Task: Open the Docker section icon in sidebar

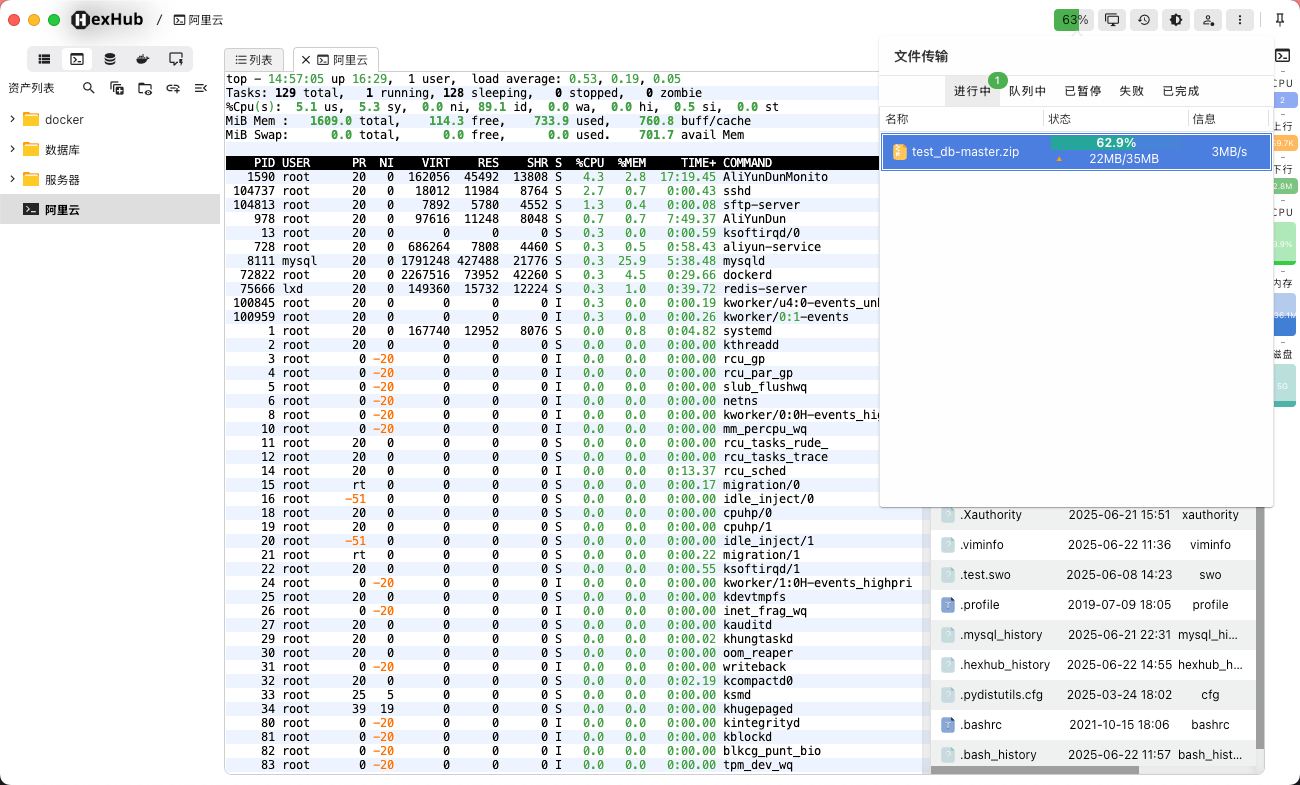Action: (x=143, y=59)
